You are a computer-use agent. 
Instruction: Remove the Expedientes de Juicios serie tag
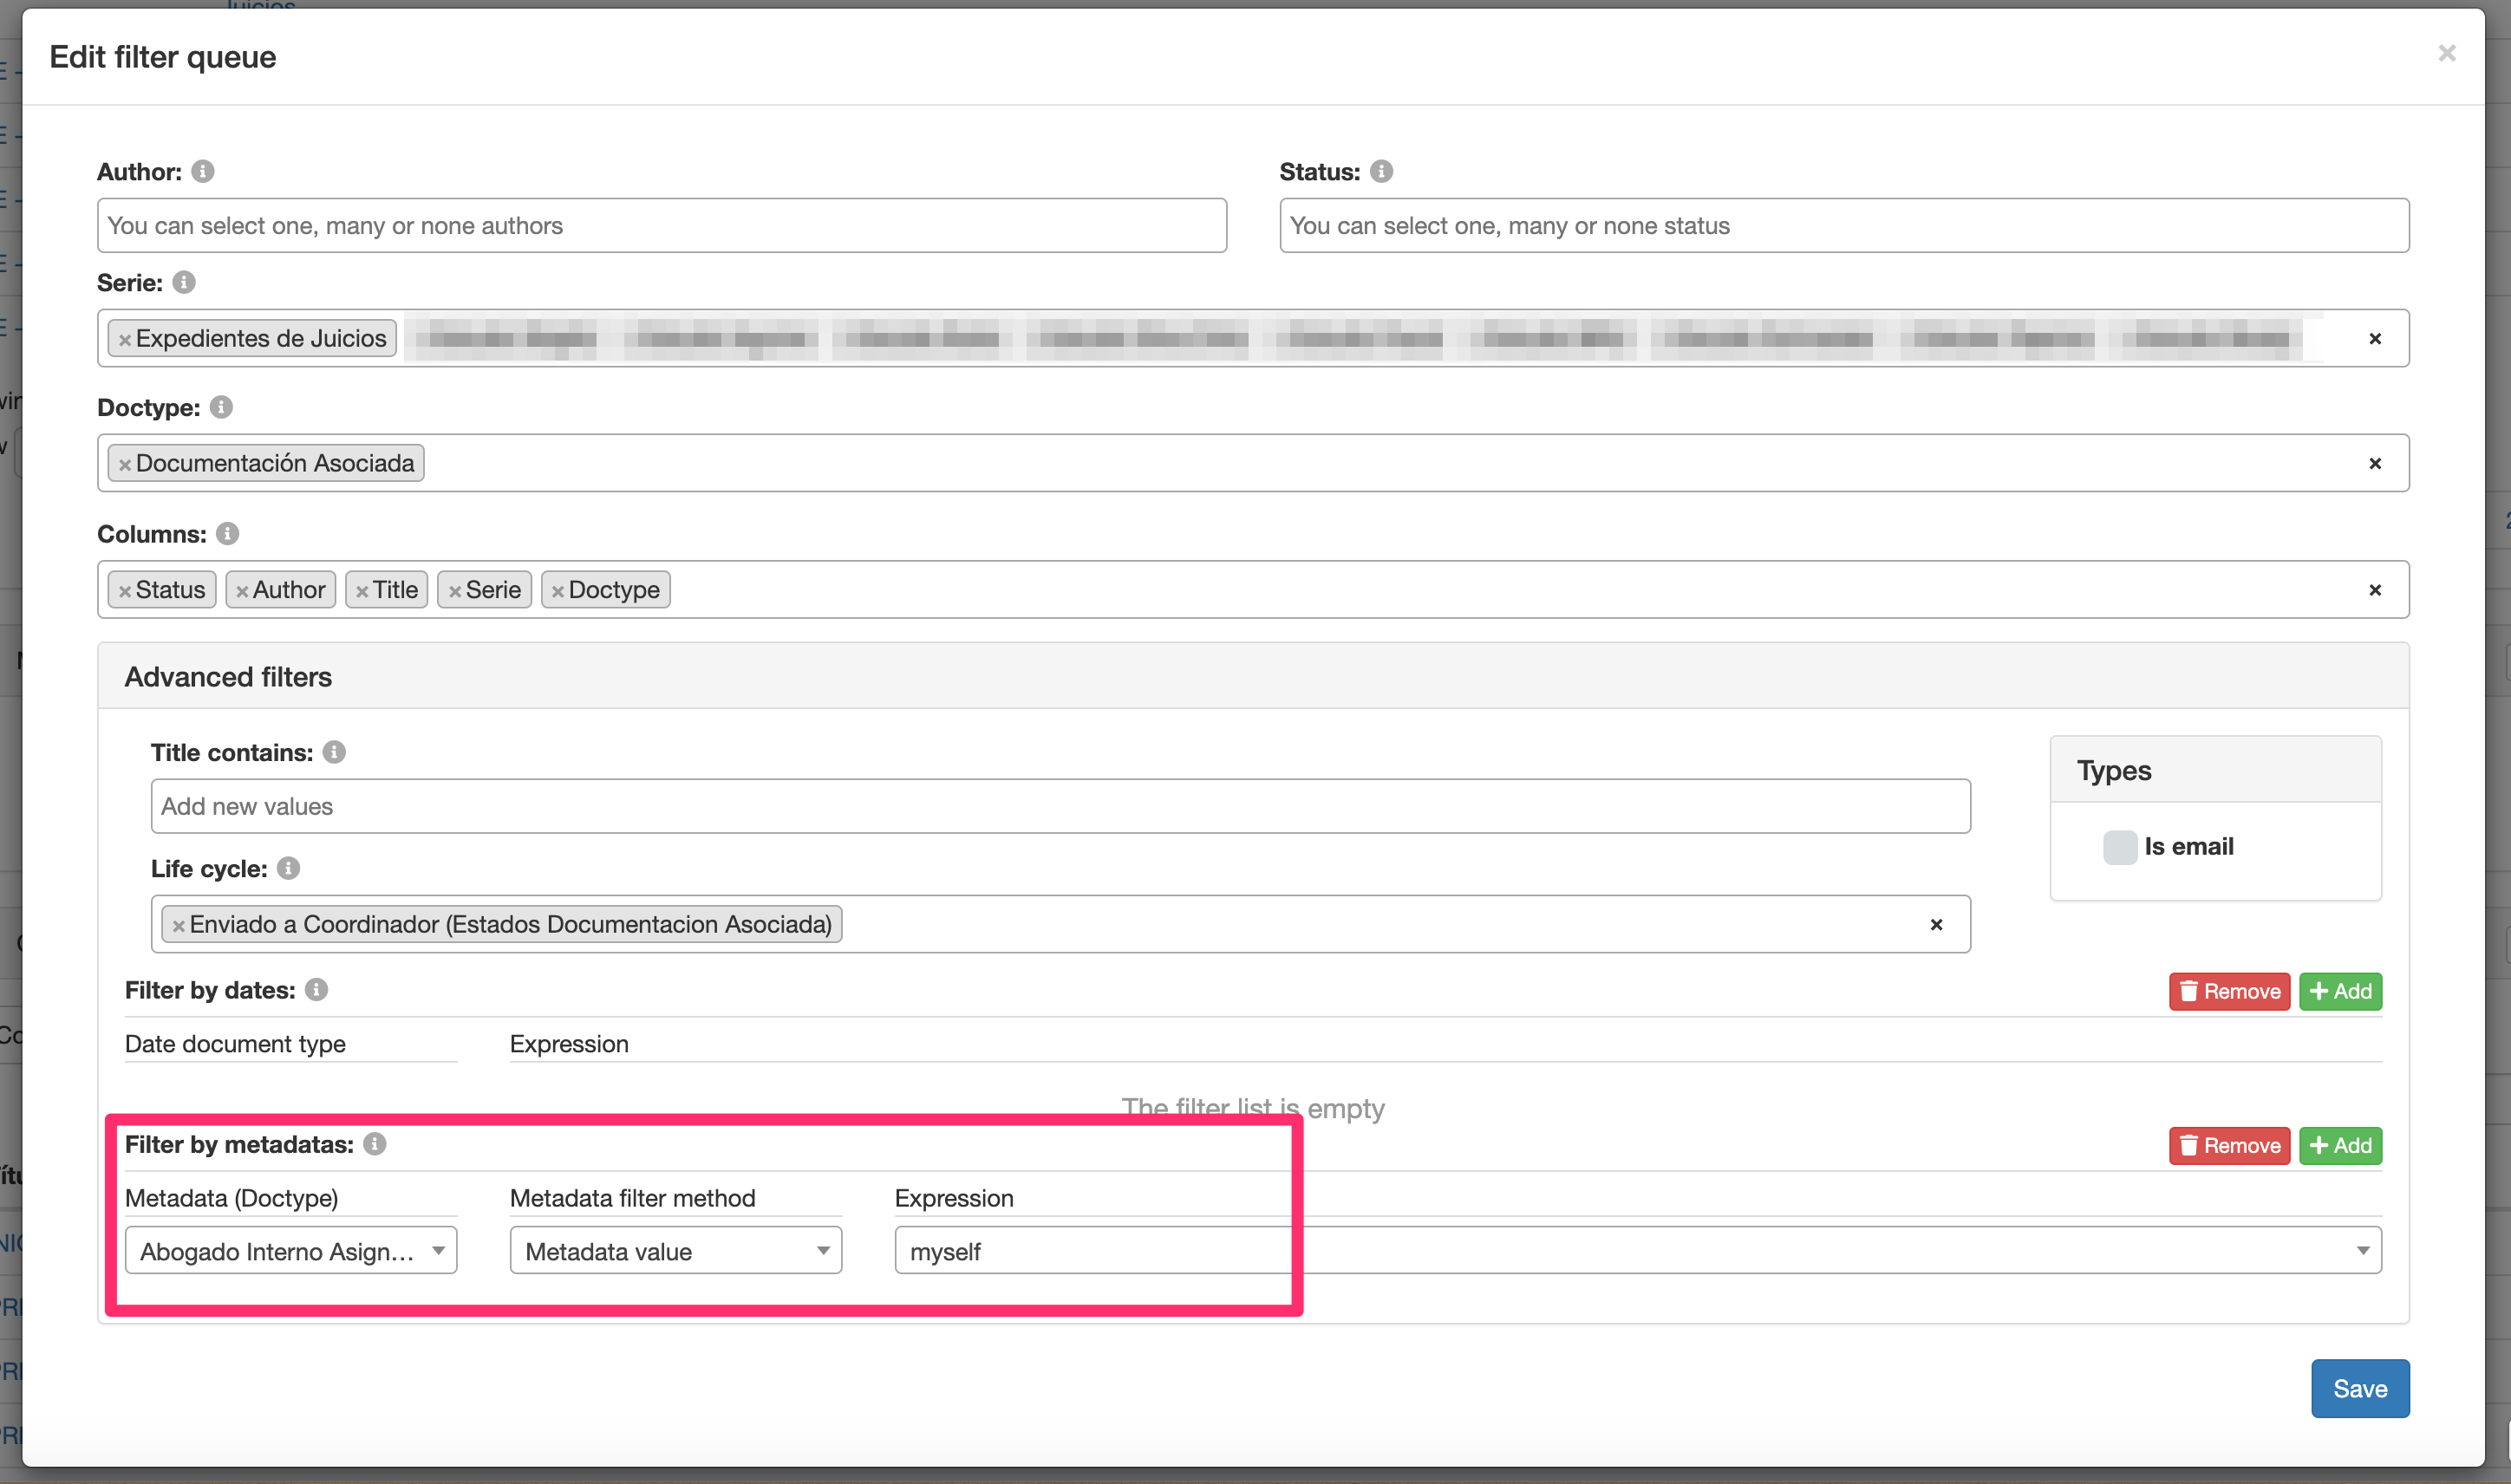(125, 340)
